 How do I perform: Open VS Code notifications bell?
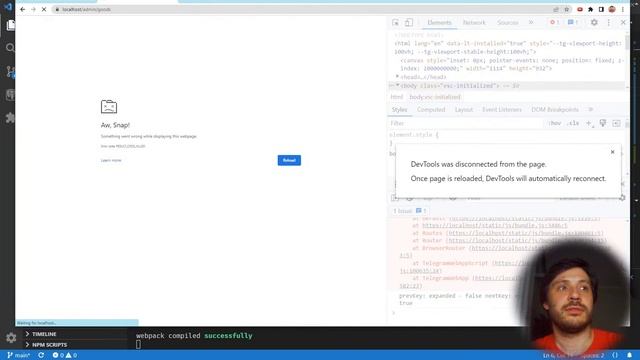click(629, 355)
